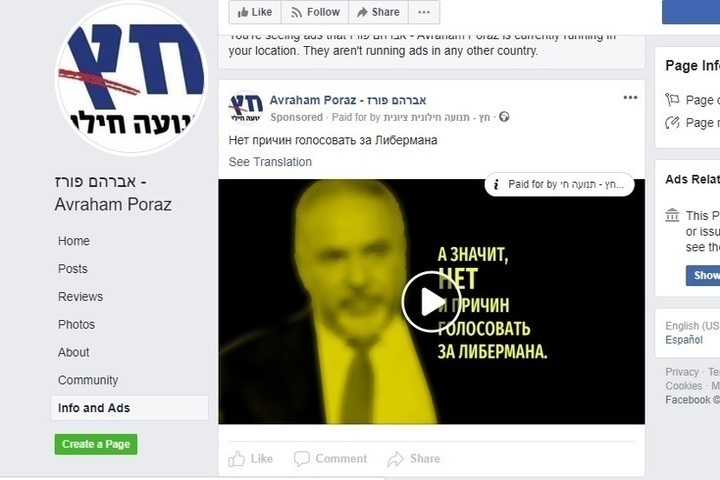This screenshot has height=480, width=720.
Task: Click the header Share button
Action: 378,12
